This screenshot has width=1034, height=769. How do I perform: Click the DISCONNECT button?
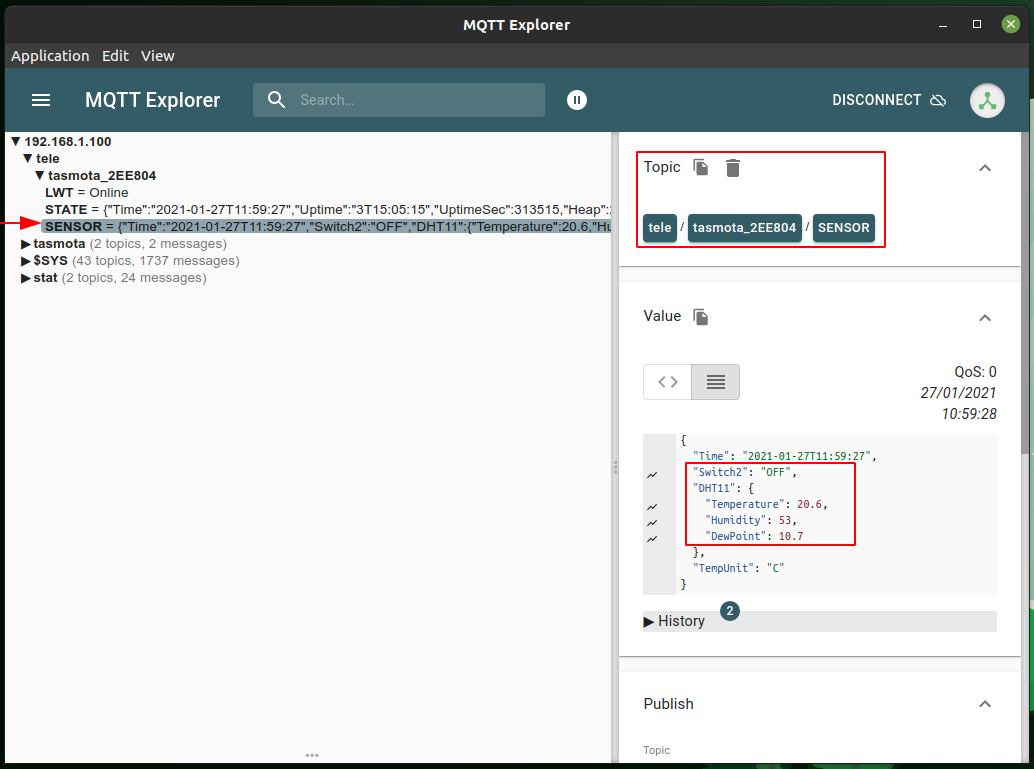tap(889, 100)
